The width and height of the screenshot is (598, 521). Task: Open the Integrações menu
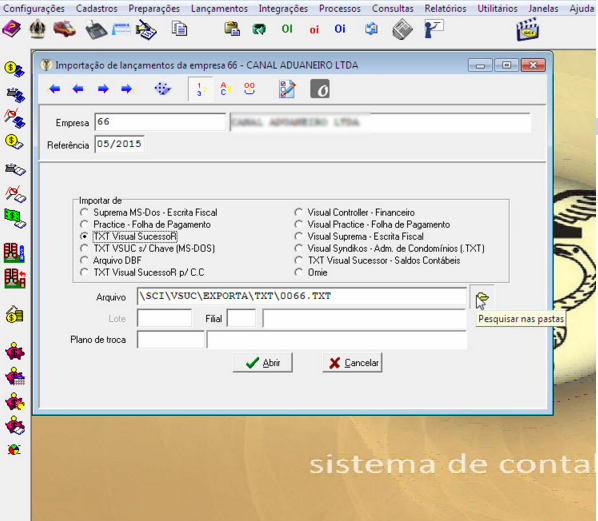(x=283, y=8)
